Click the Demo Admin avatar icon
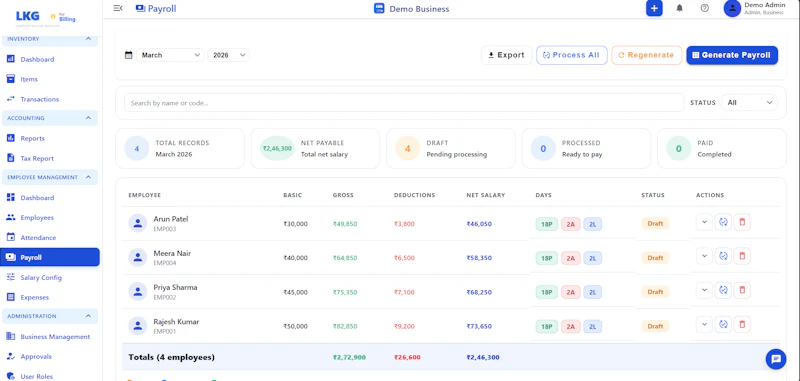The height and width of the screenshot is (381, 800). pyautogui.click(x=732, y=8)
